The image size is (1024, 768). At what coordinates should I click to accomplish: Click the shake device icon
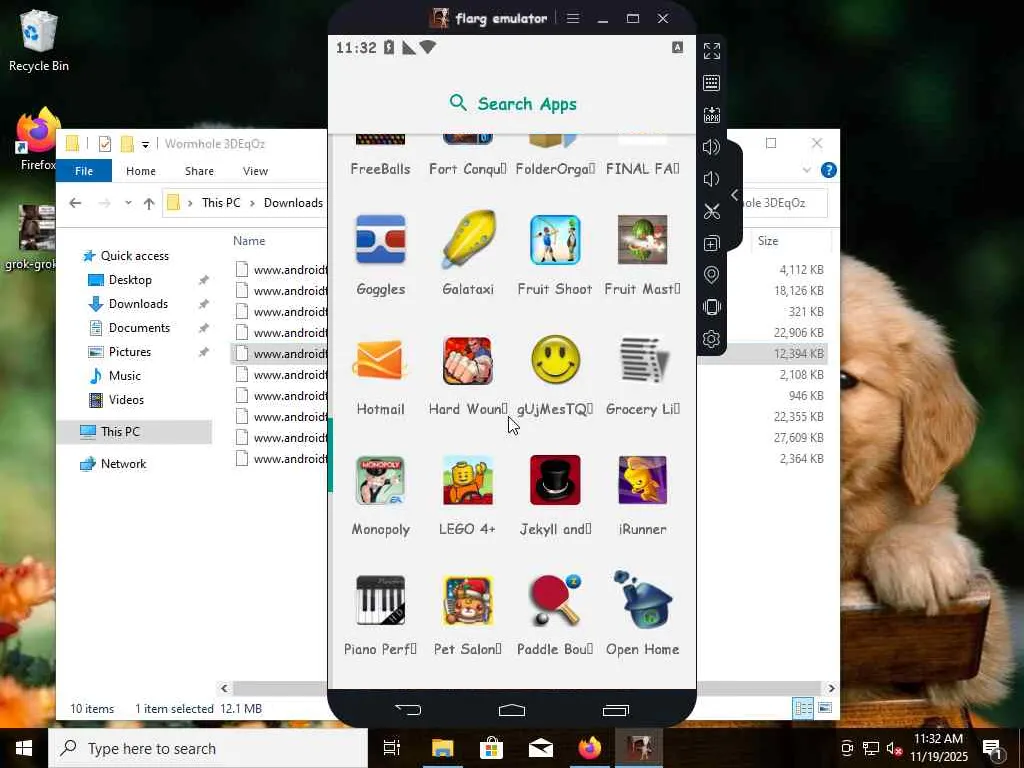click(x=712, y=307)
